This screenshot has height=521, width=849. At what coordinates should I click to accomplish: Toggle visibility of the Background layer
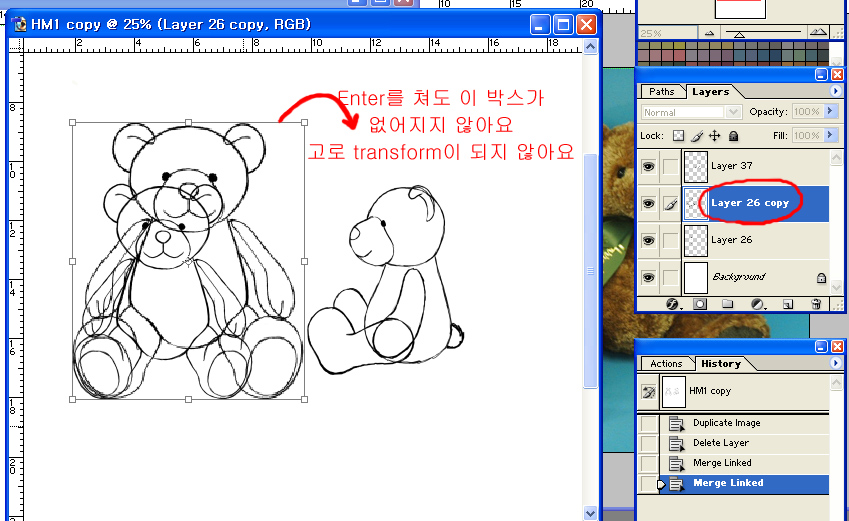[648, 277]
